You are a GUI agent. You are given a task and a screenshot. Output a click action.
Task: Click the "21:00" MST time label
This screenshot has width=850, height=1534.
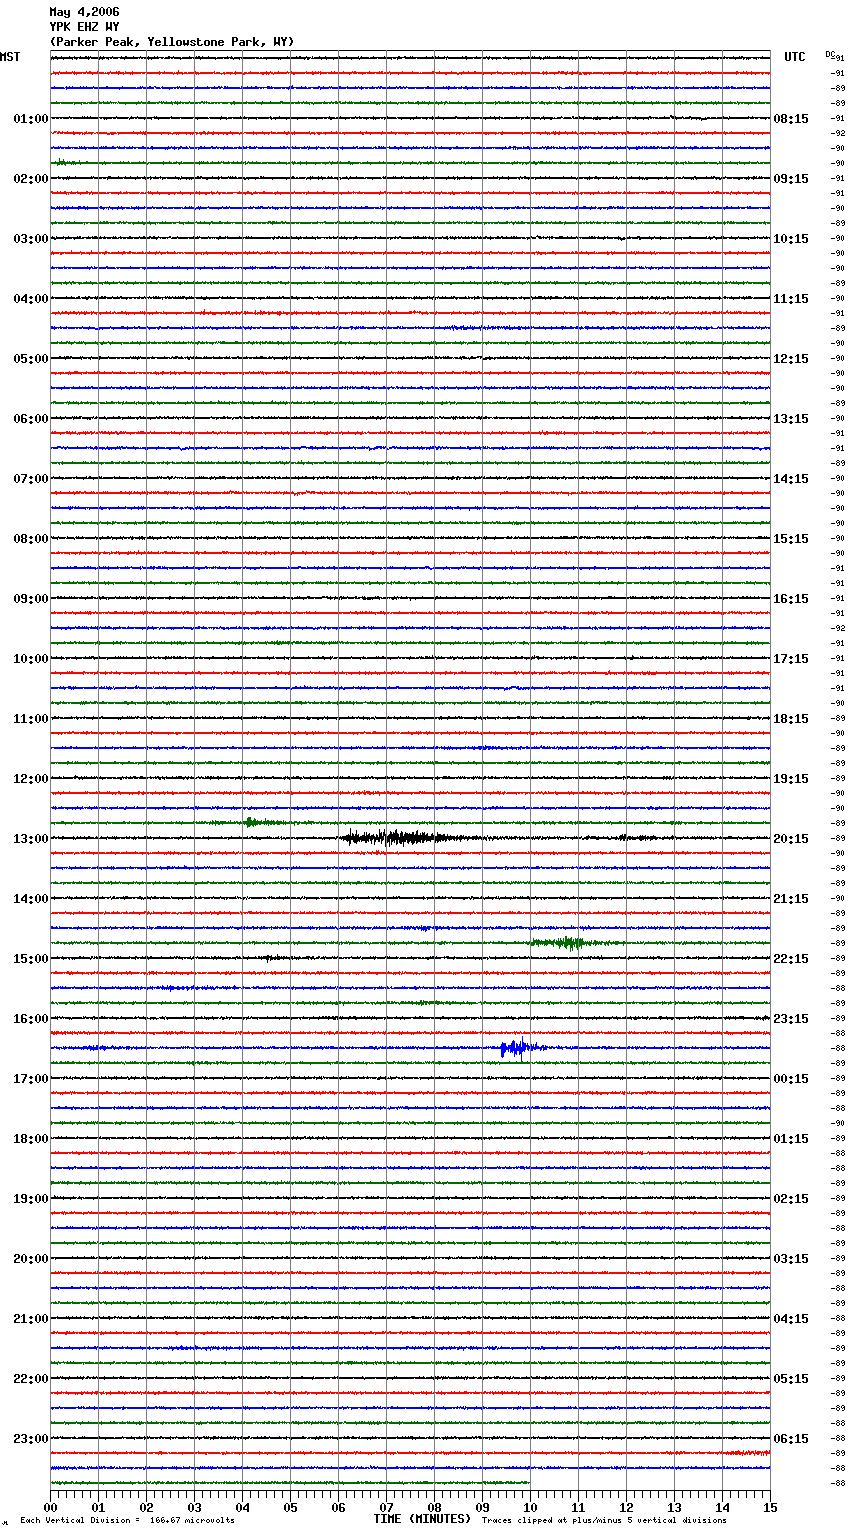coord(31,1319)
